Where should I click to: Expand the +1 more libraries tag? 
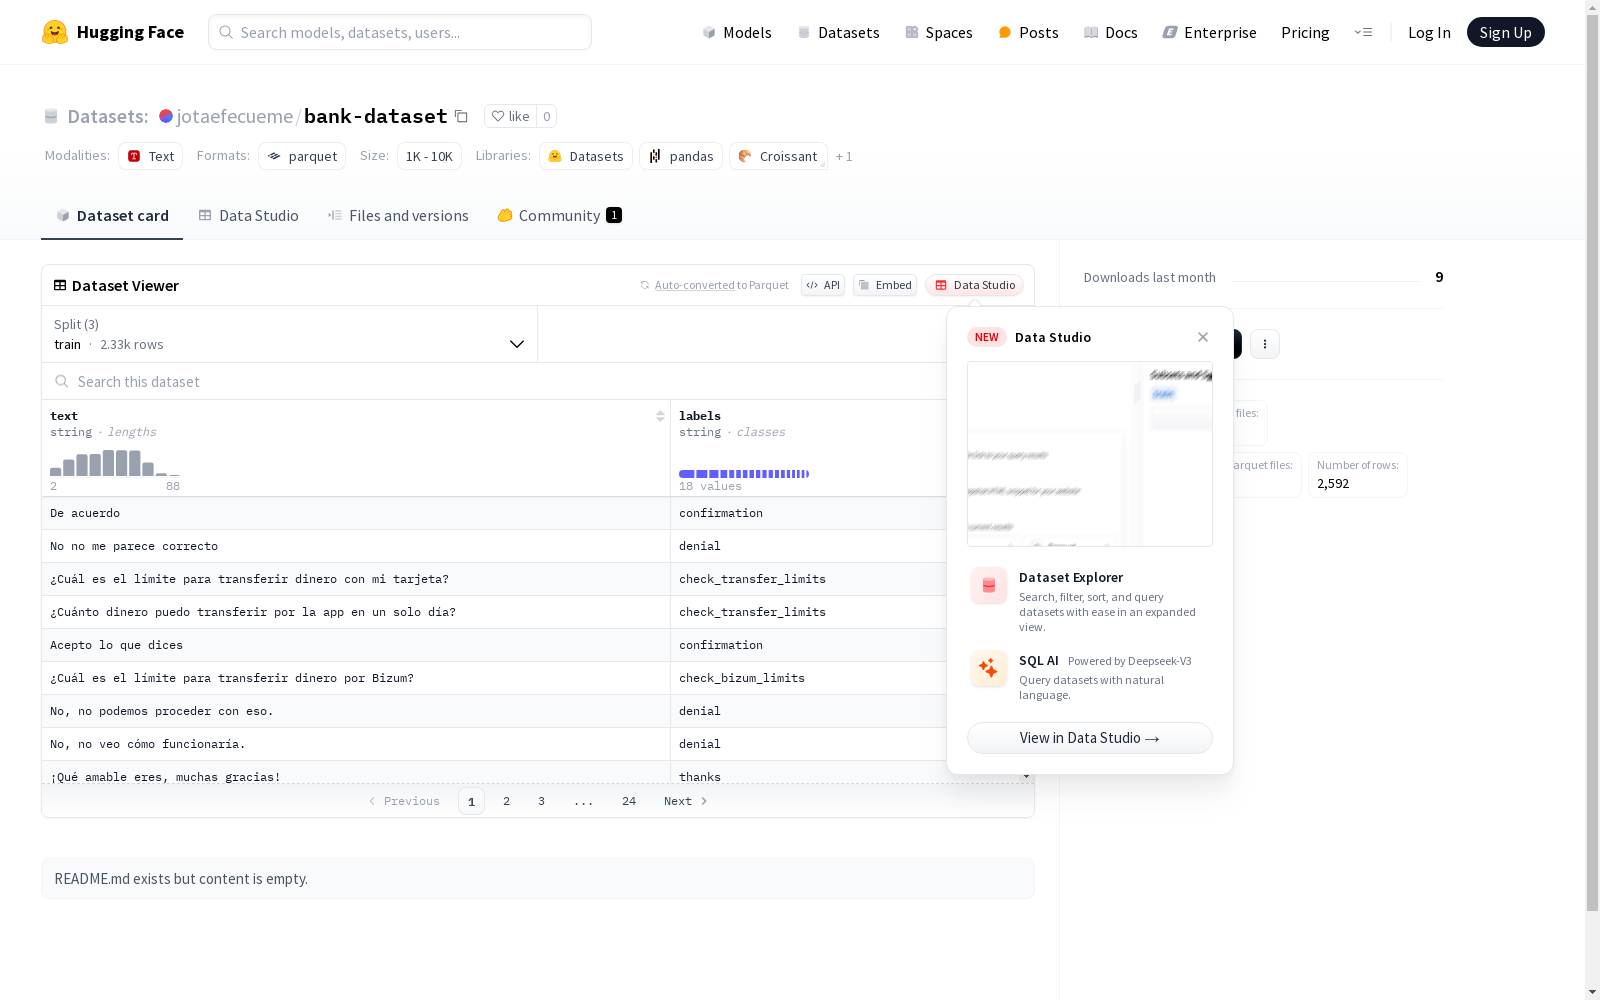(x=844, y=157)
